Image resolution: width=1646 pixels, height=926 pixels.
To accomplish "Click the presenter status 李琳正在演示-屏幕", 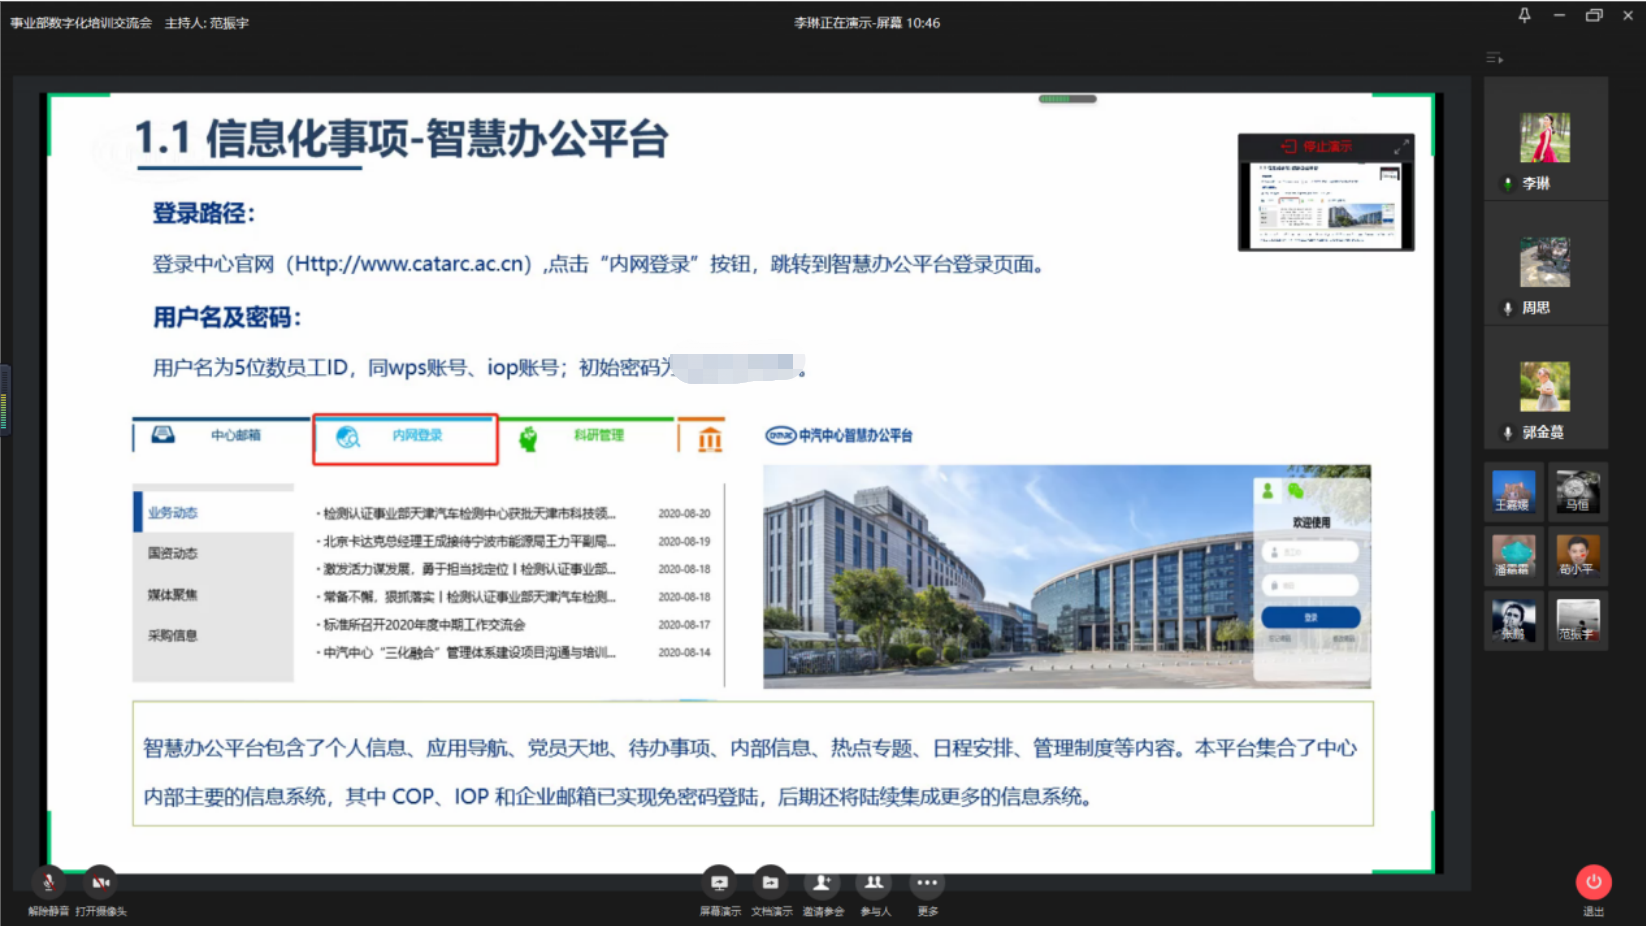I will 848,23.
